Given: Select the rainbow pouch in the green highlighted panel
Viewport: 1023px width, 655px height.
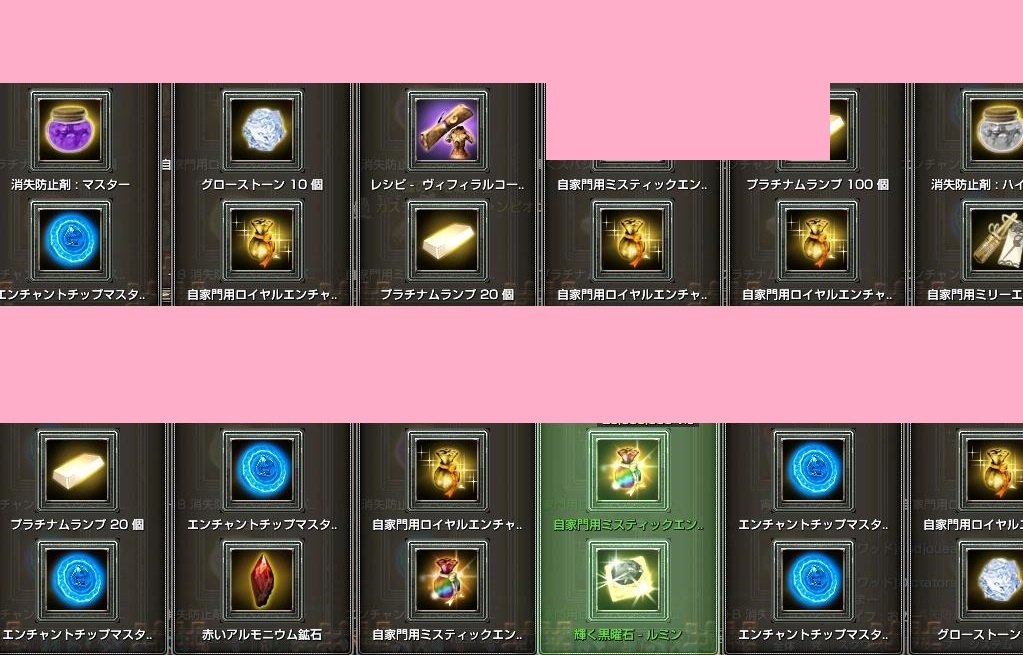Looking at the screenshot, I should pyautogui.click(x=628, y=470).
